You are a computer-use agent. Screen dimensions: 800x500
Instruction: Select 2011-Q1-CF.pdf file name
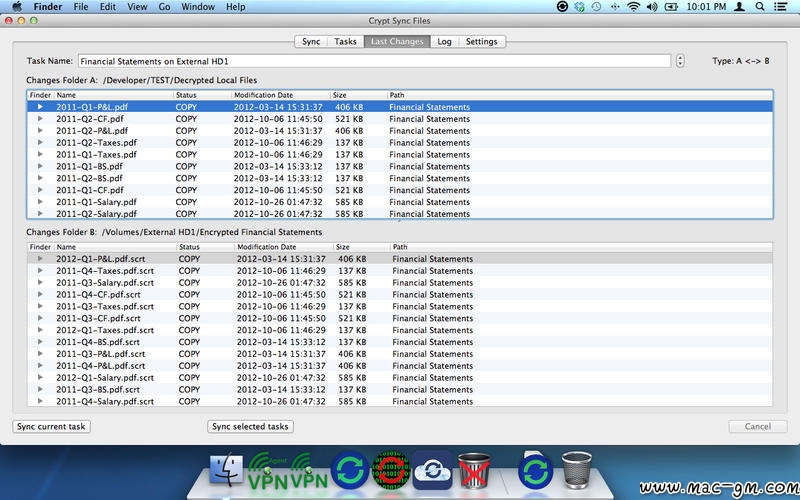point(89,190)
